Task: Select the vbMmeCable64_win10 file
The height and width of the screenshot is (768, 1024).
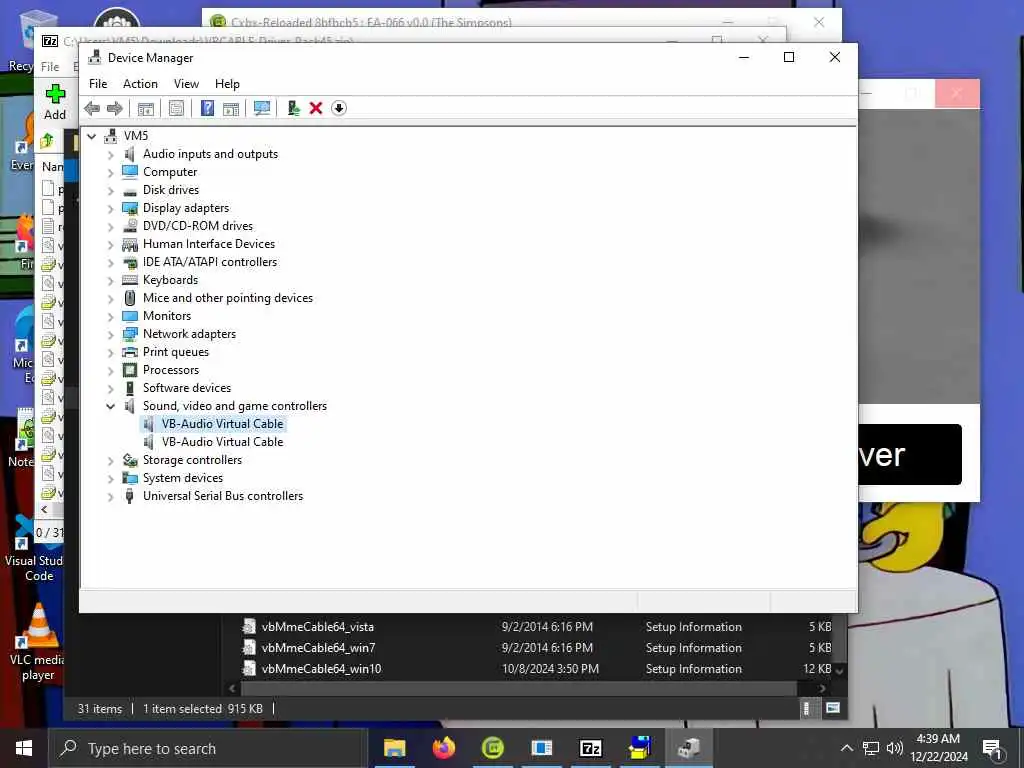Action: tap(321, 669)
